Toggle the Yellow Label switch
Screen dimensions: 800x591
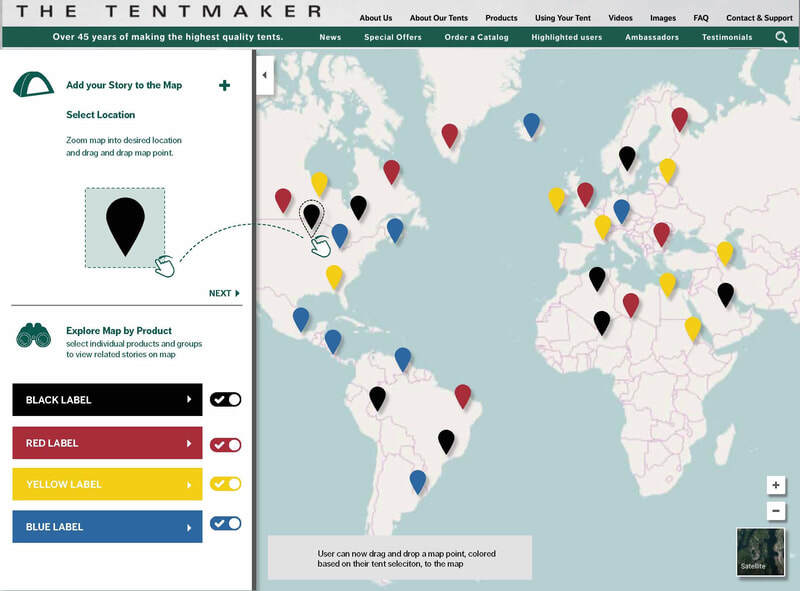coord(226,483)
